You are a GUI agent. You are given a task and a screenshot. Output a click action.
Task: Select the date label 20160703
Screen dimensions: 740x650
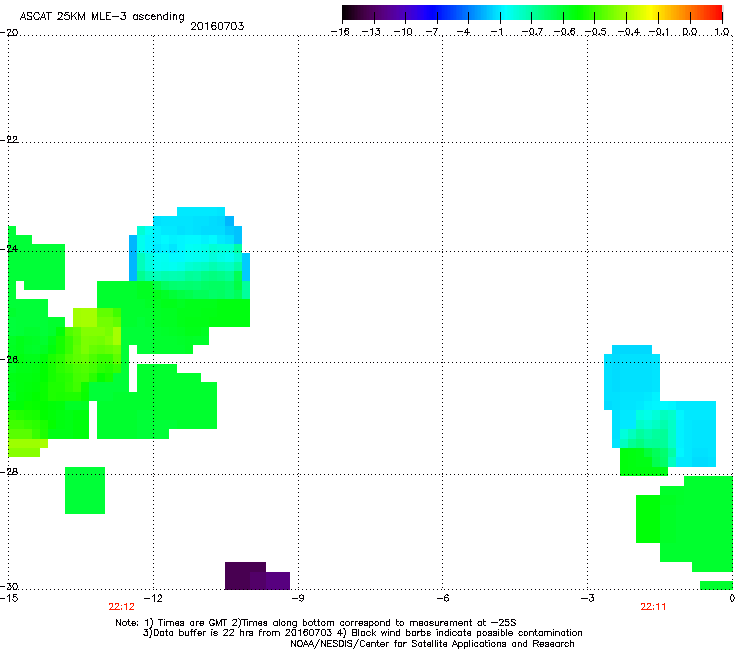[217, 26]
